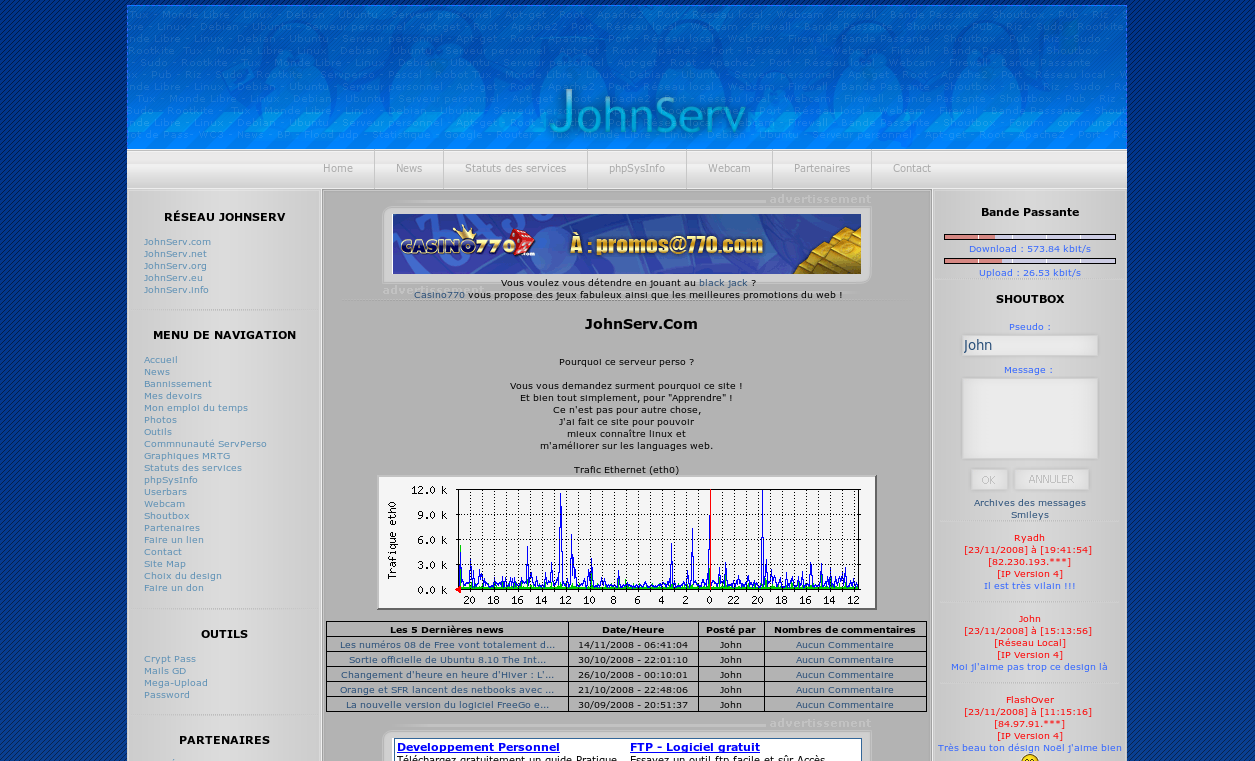
Task: Open Archives des messages link
Action: coord(1030,503)
